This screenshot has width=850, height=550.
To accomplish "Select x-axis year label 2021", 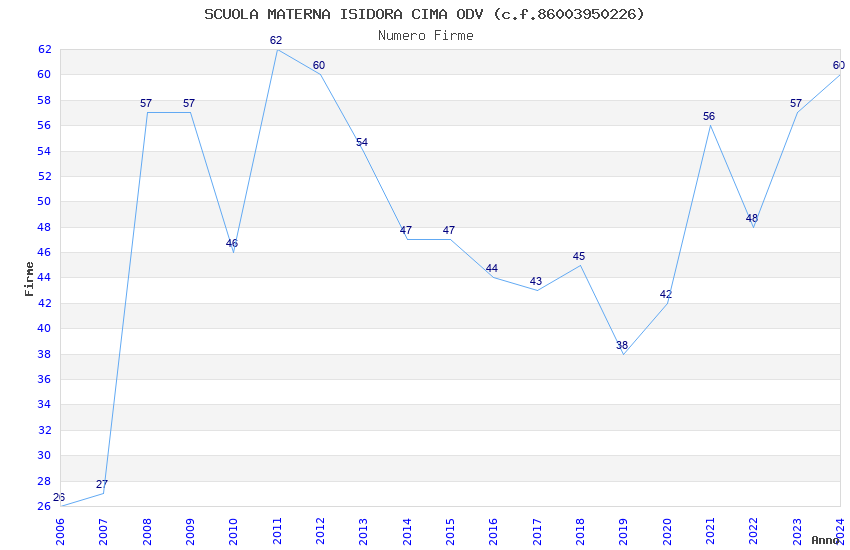I will point(710,531).
